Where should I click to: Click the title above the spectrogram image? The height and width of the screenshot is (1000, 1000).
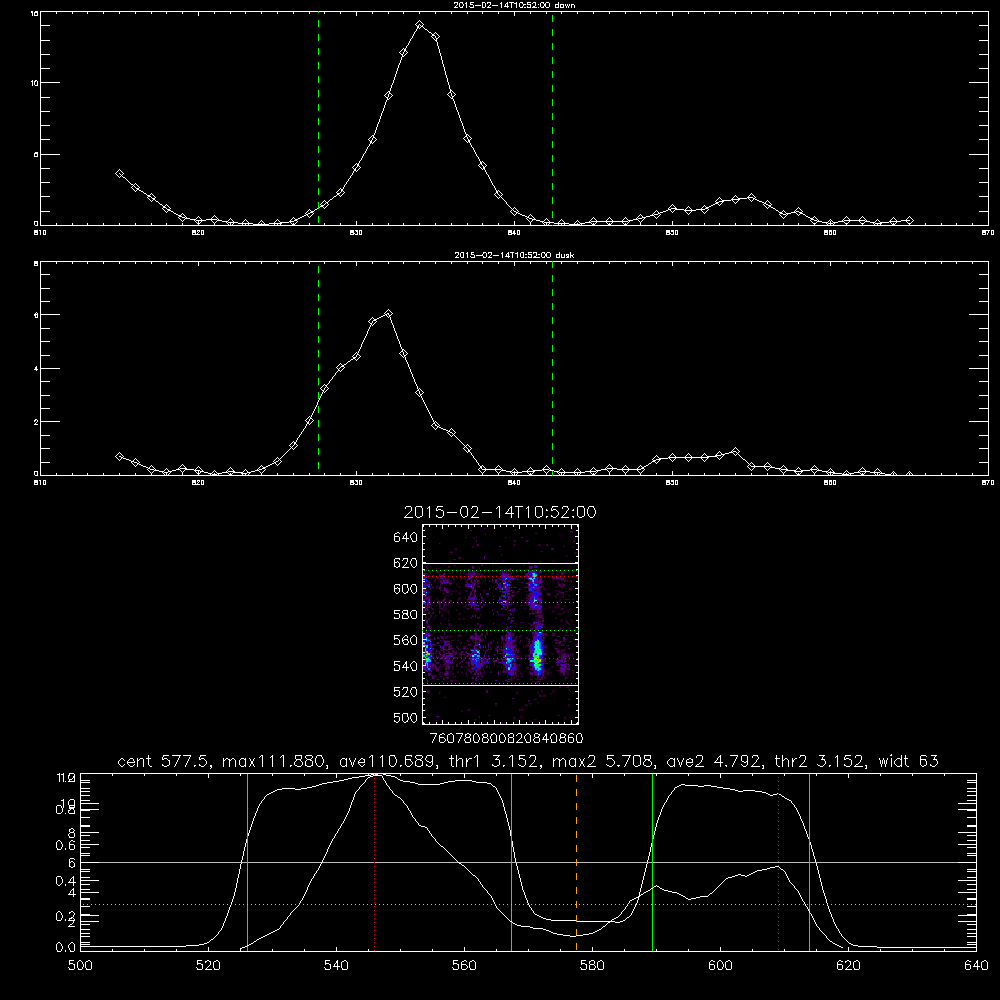500,512
